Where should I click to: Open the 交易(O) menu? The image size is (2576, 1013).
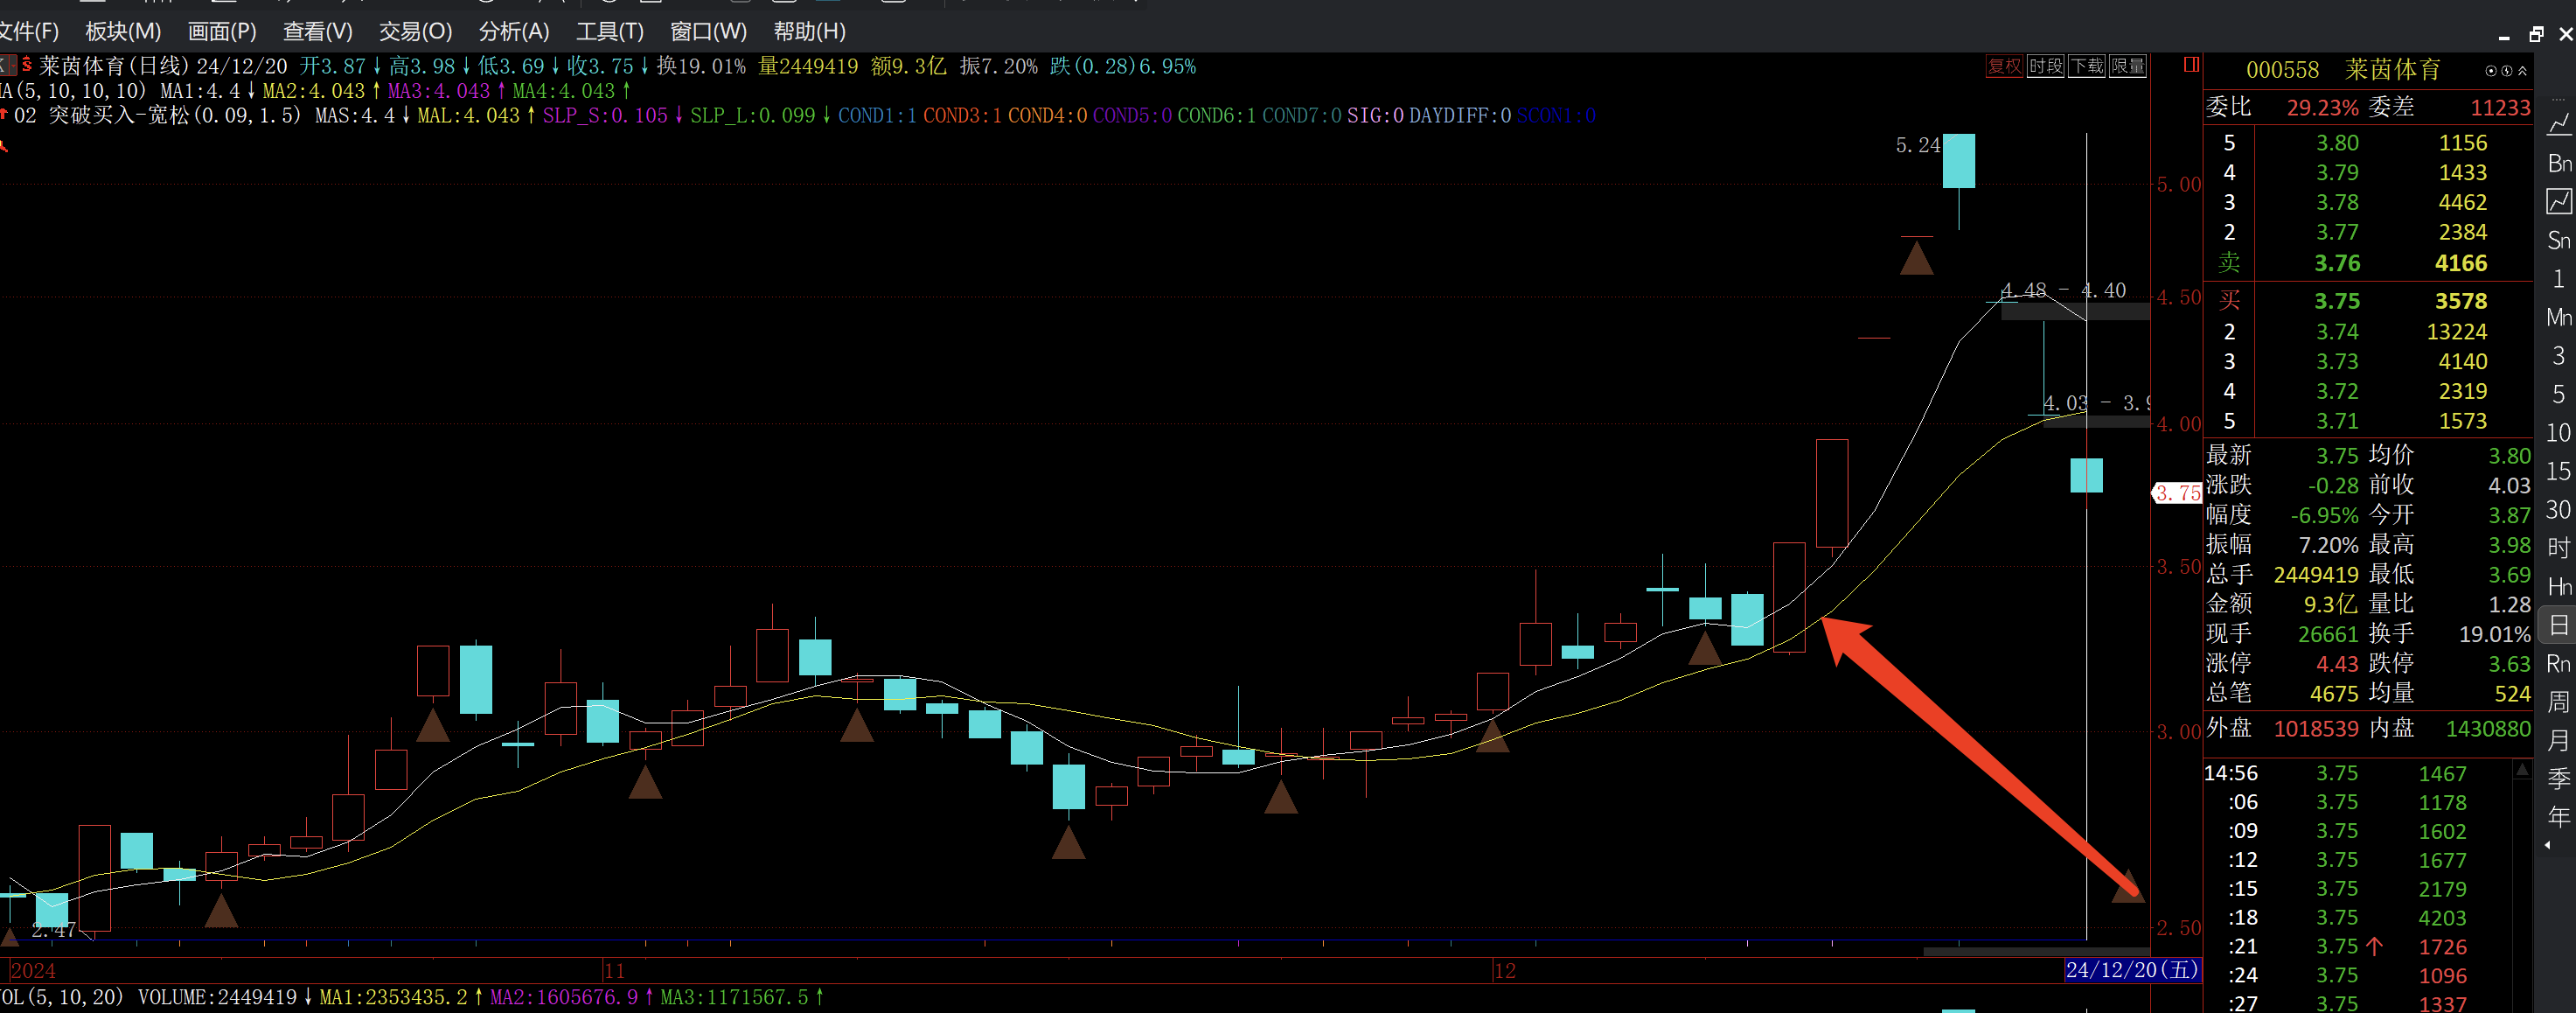click(x=415, y=31)
